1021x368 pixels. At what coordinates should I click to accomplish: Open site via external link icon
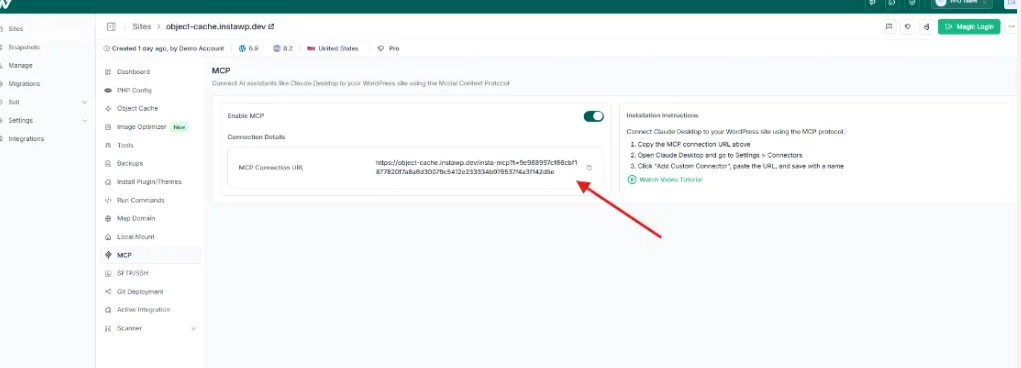click(272, 27)
